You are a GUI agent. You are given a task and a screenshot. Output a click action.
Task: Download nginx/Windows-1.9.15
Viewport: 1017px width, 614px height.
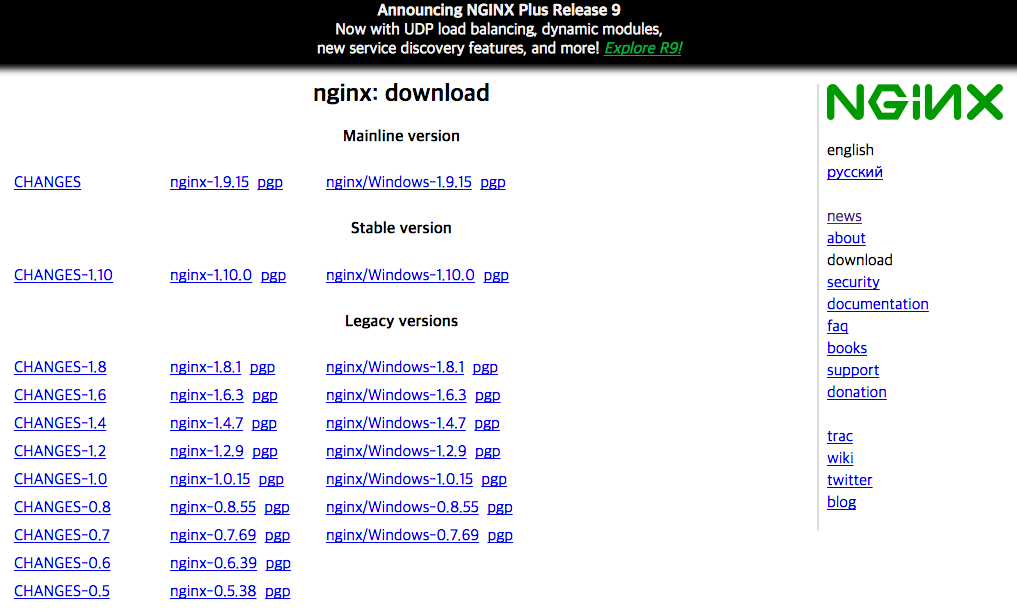(x=399, y=182)
